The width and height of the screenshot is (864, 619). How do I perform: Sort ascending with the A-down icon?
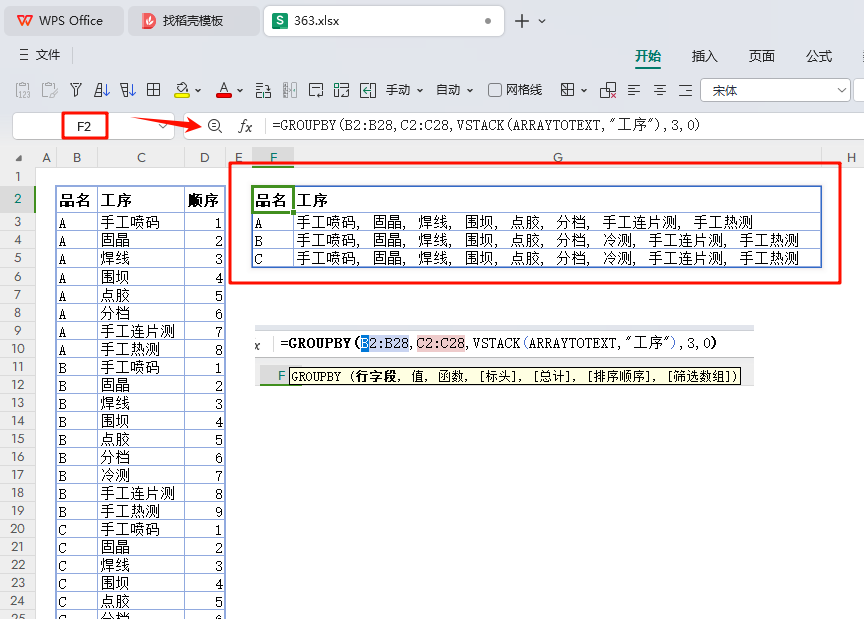pos(101,90)
